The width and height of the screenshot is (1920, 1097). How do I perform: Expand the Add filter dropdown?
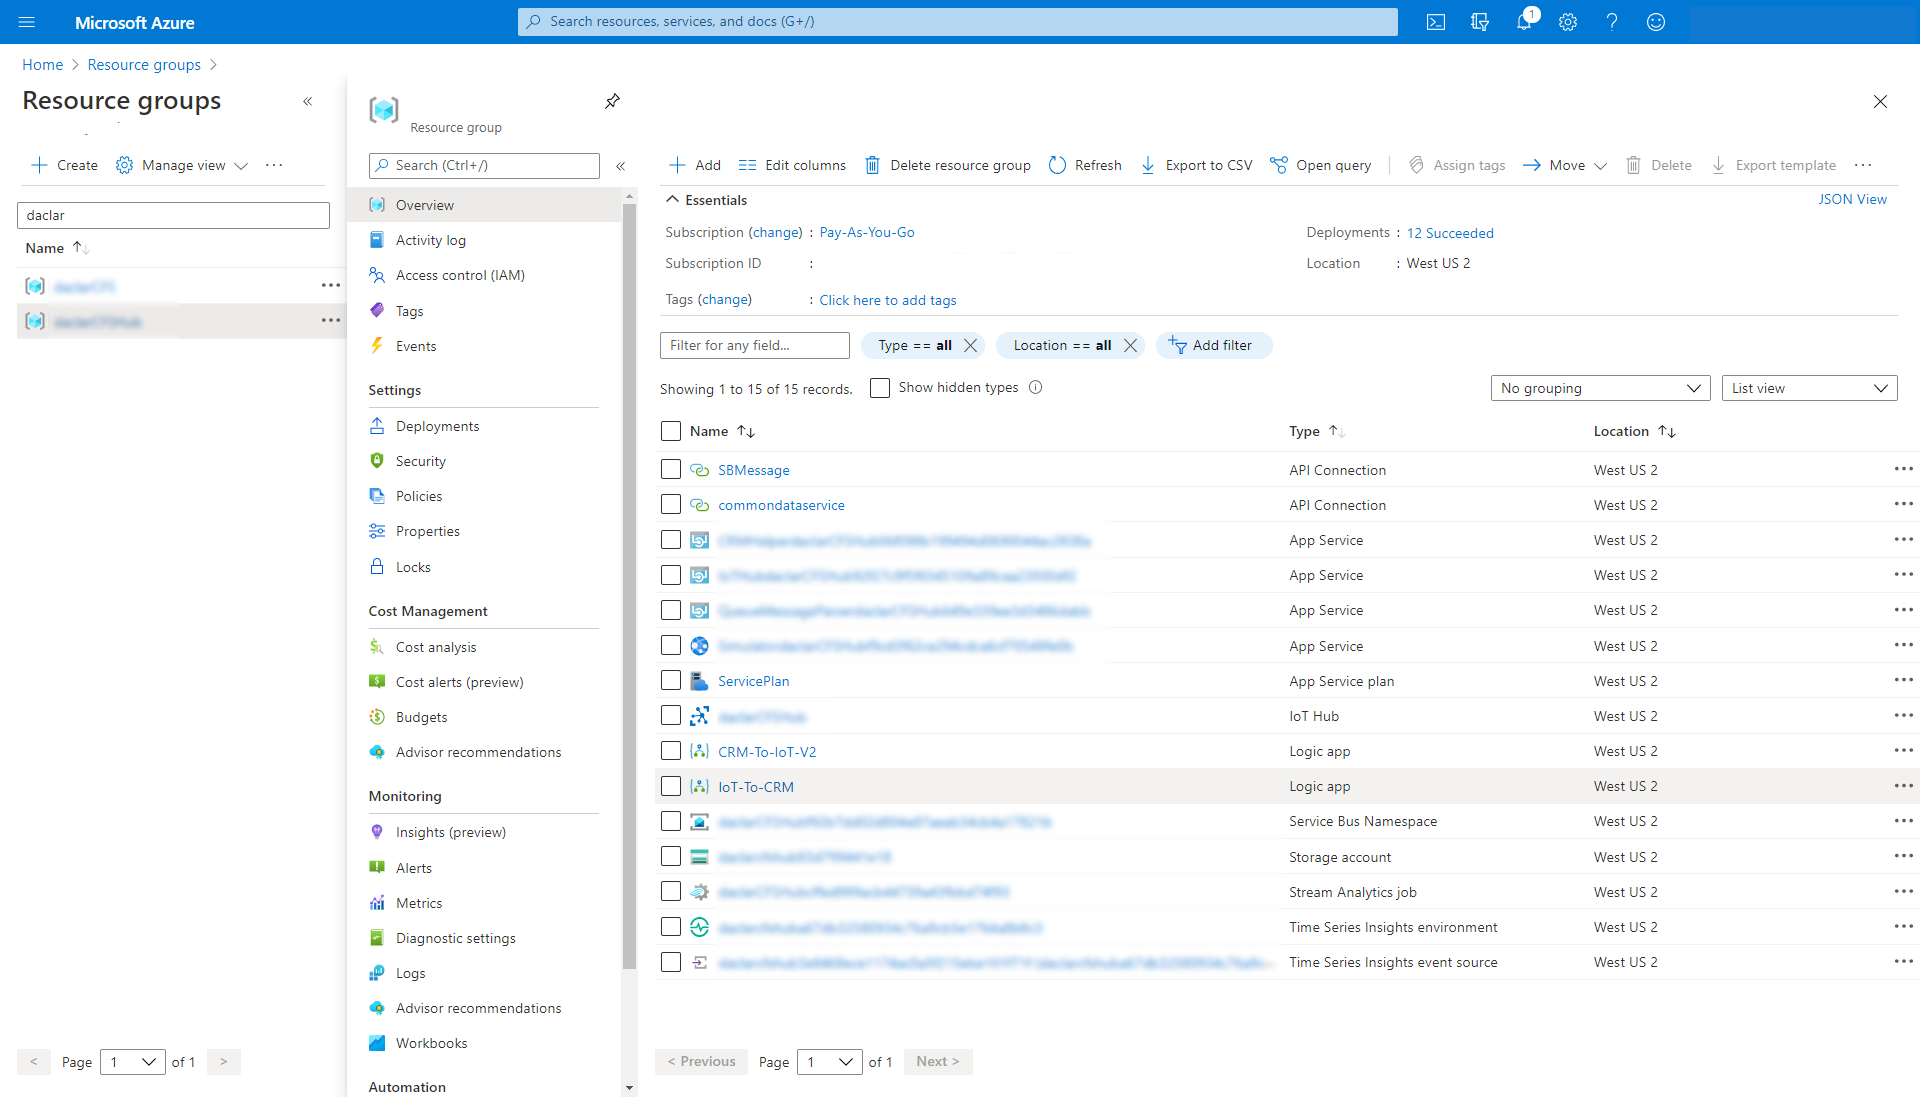tap(1211, 344)
